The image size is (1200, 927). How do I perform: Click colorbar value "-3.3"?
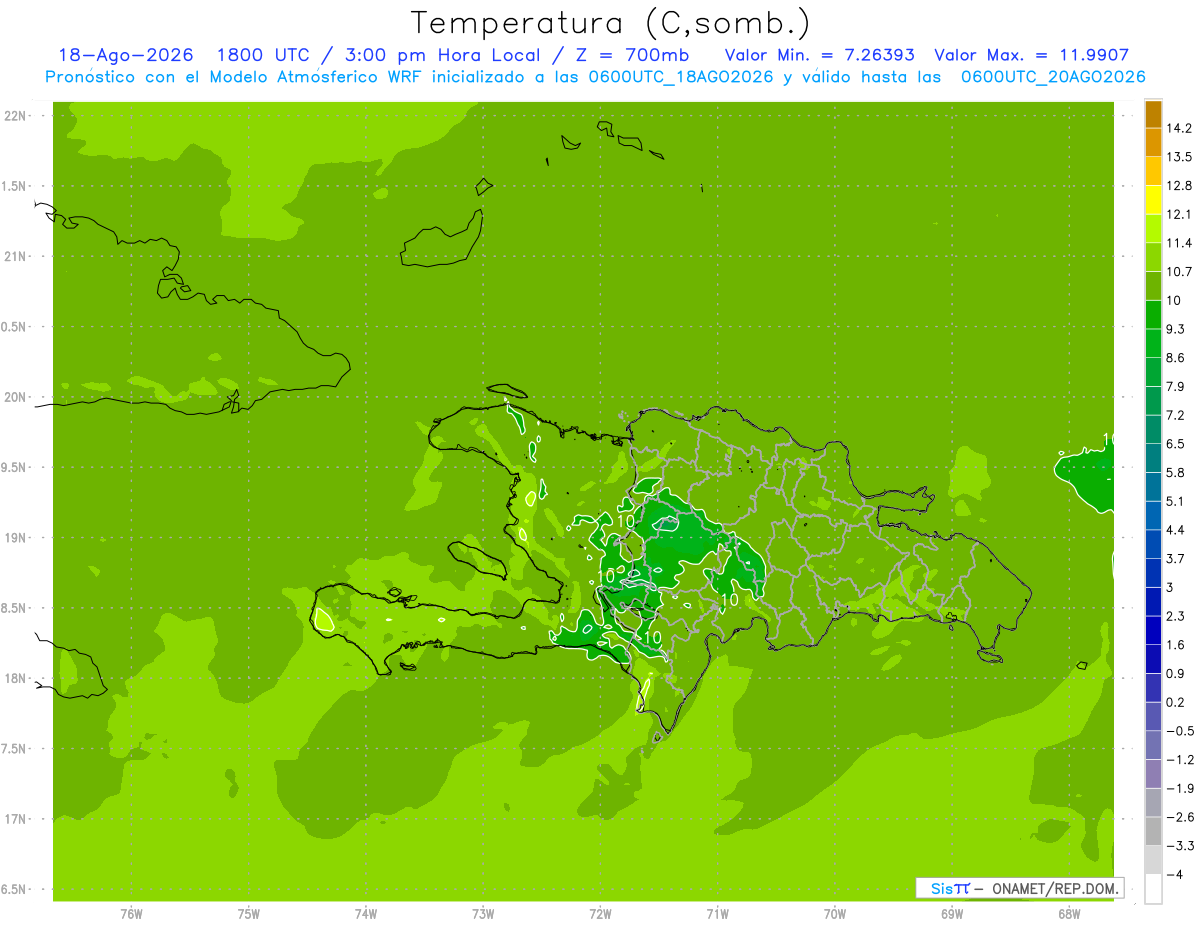[x=1179, y=845]
